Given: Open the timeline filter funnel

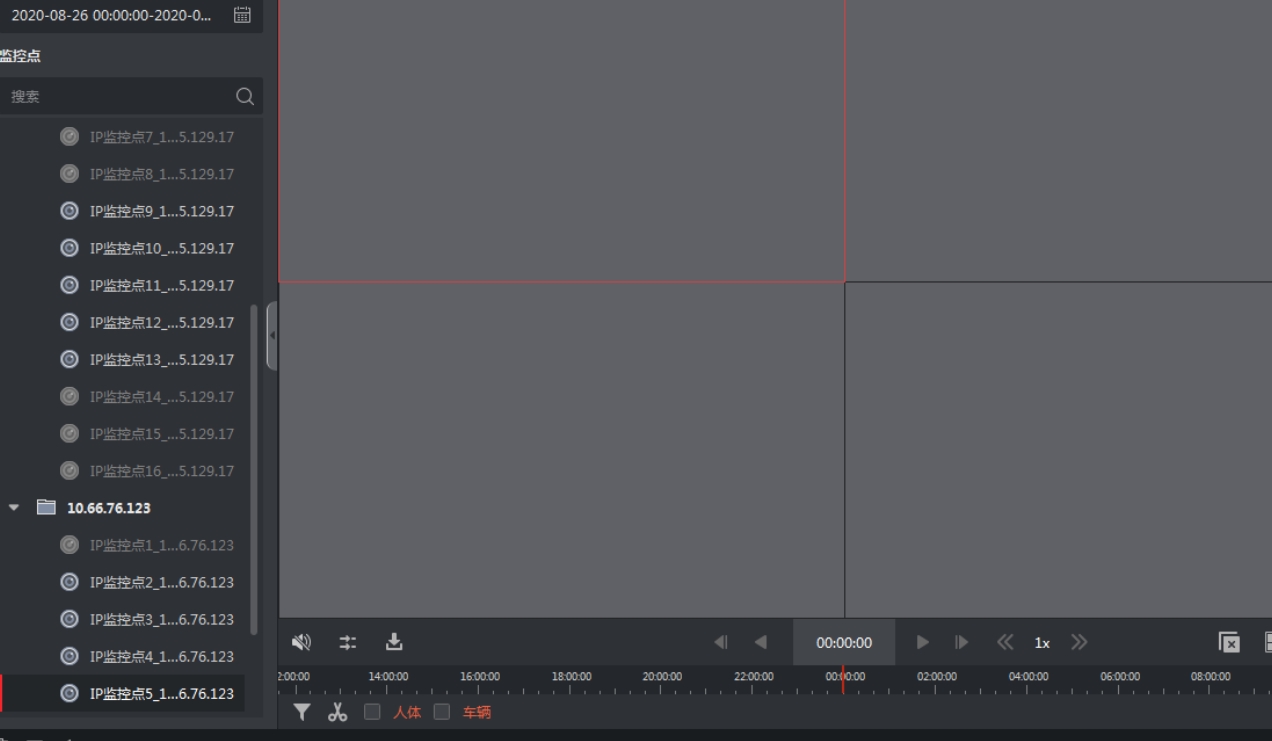Looking at the screenshot, I should click(302, 712).
